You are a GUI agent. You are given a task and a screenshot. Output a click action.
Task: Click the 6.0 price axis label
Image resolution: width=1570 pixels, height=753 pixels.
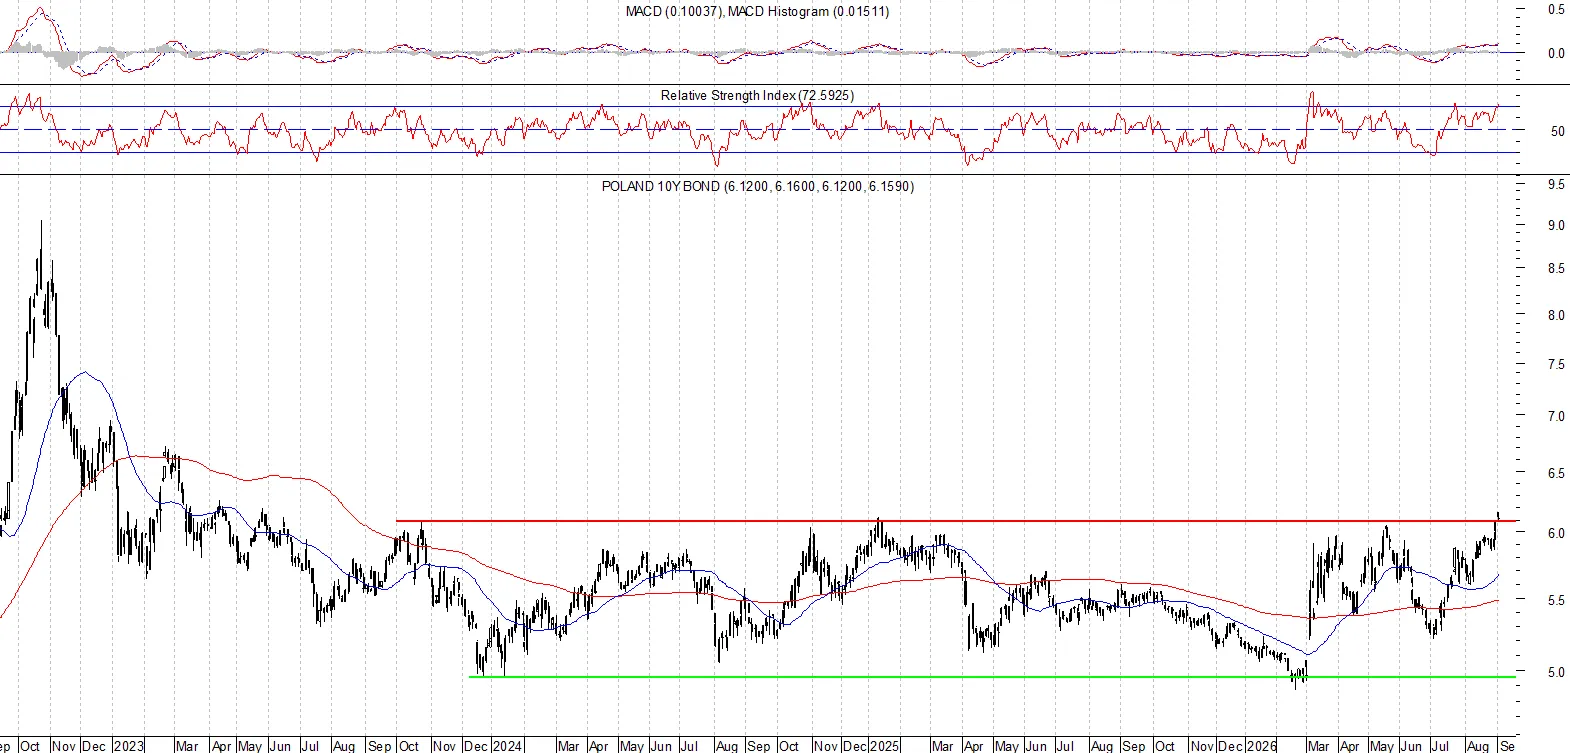[1556, 534]
